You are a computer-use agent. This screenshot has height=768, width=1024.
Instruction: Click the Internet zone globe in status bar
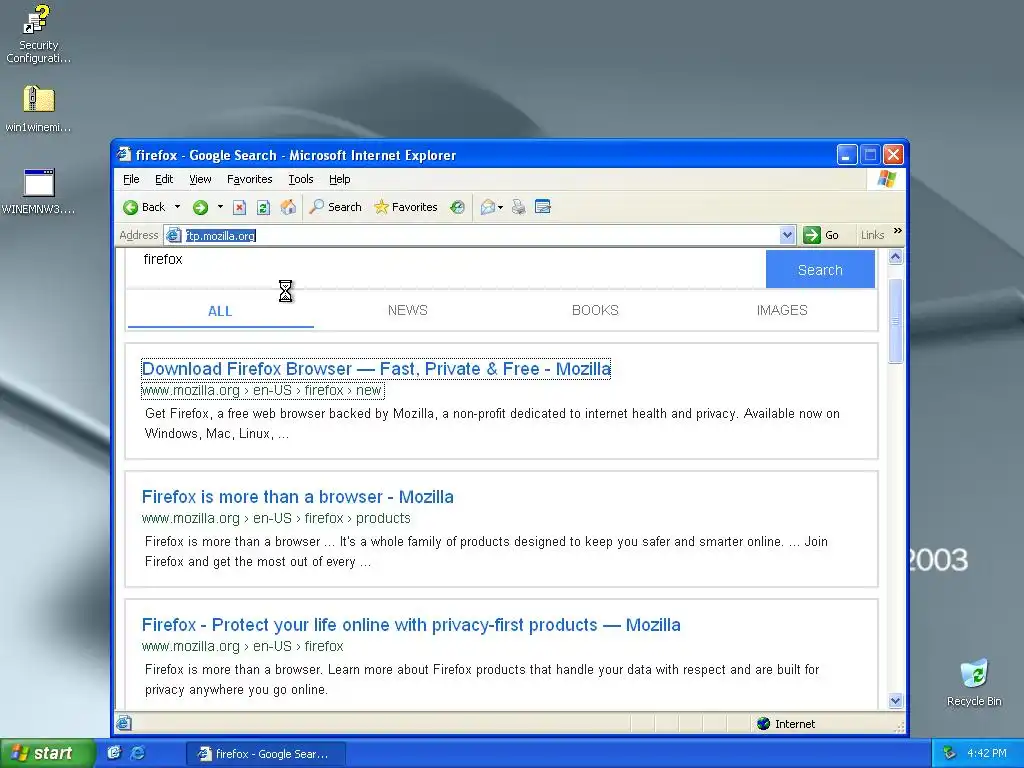click(763, 724)
